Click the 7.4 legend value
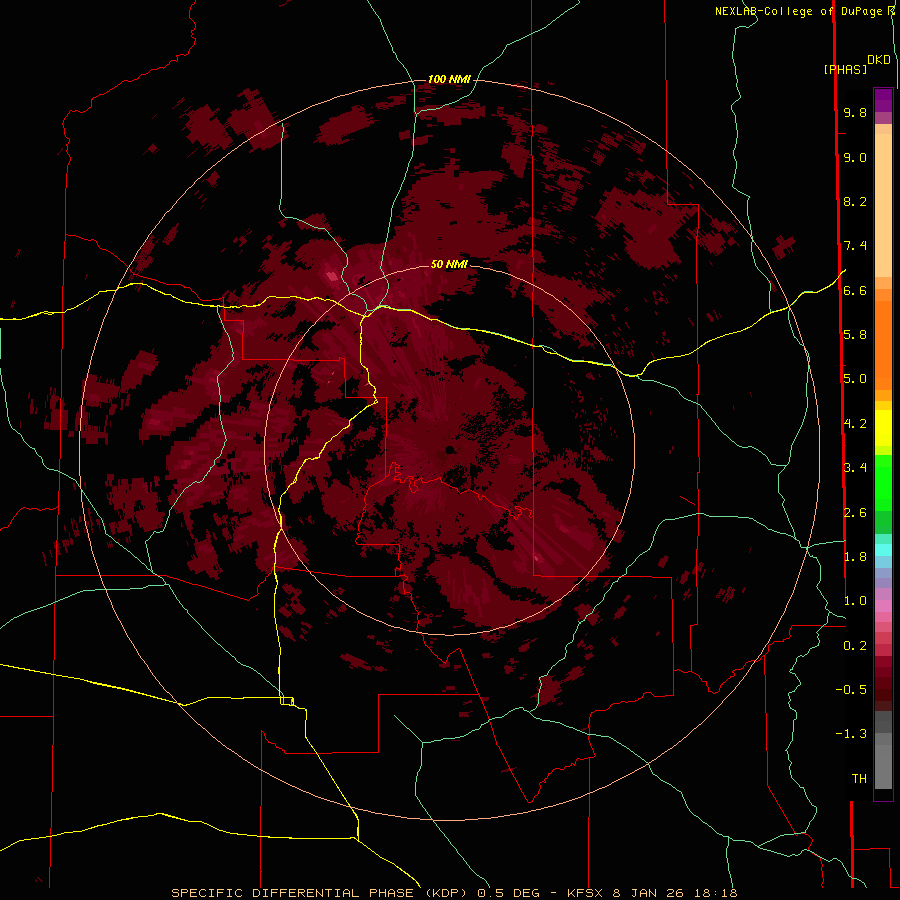900x900 pixels. click(855, 246)
